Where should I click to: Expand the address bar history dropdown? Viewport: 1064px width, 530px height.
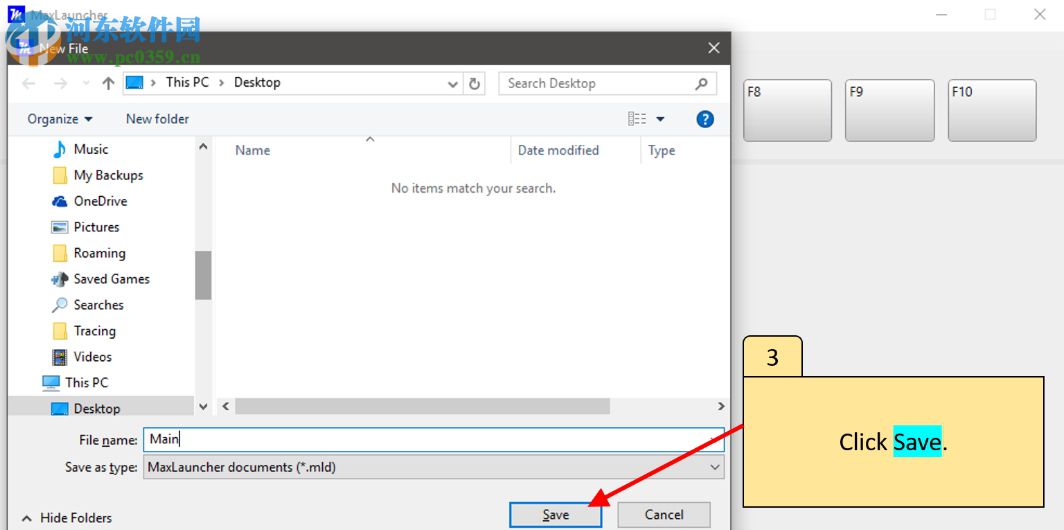pos(453,84)
